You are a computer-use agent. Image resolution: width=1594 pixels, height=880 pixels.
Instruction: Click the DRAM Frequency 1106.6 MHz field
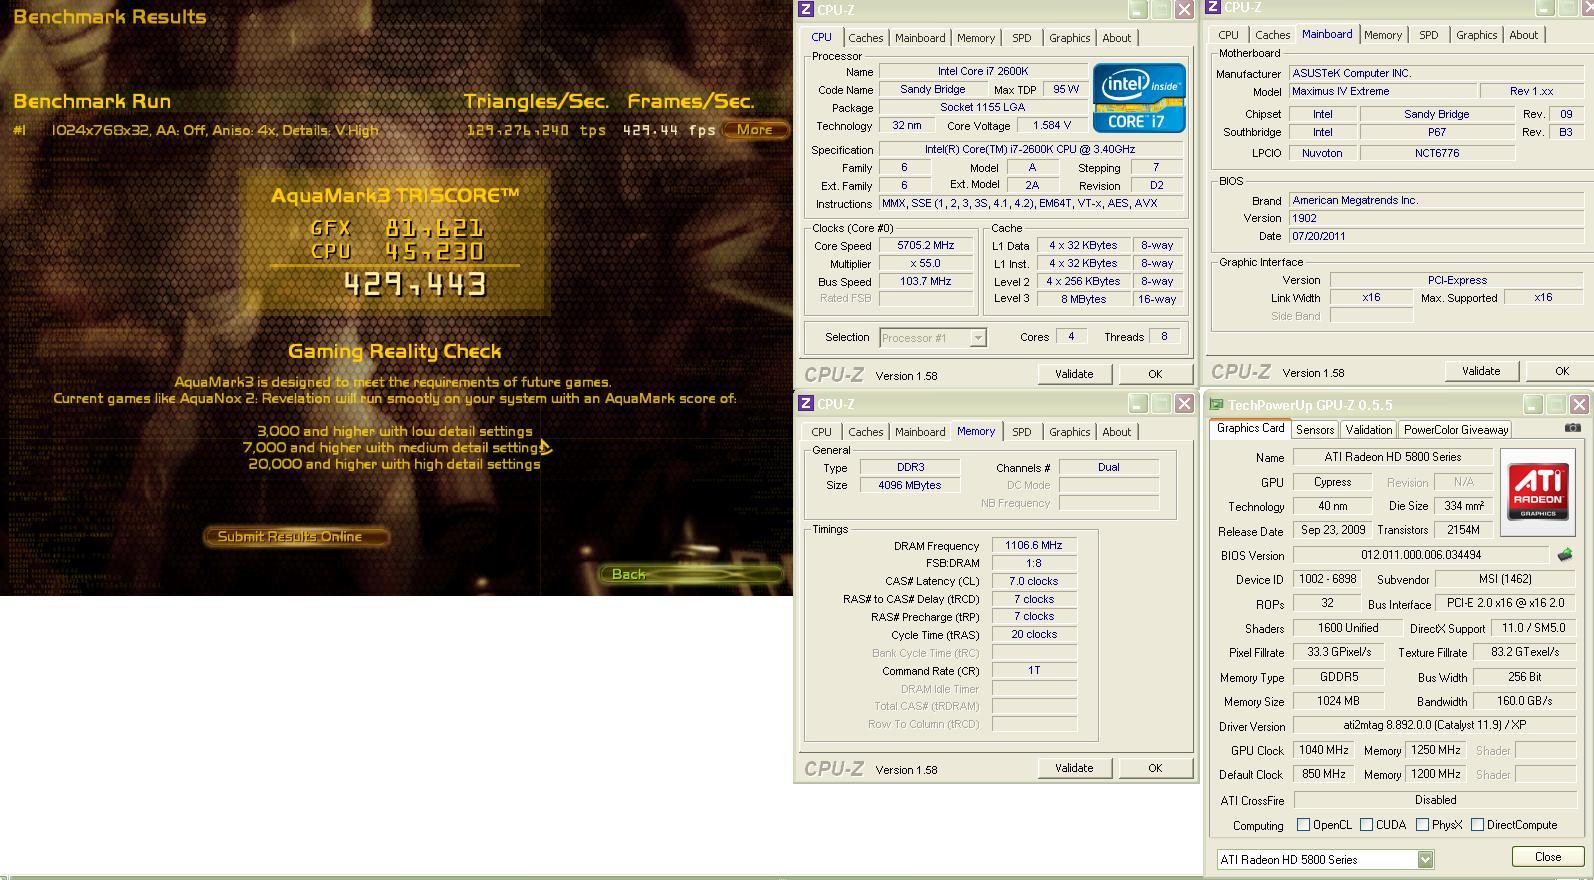pyautogui.click(x=1034, y=546)
